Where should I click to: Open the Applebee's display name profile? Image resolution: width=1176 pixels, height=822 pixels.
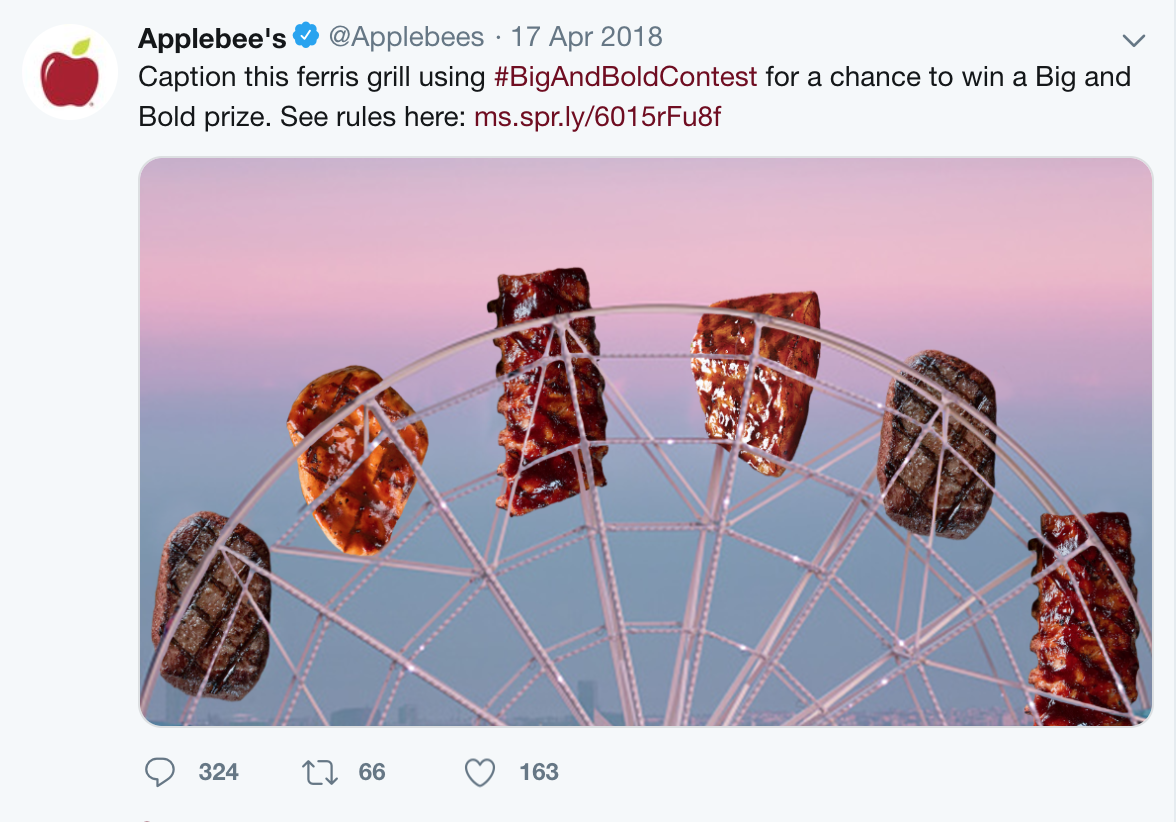(x=212, y=37)
